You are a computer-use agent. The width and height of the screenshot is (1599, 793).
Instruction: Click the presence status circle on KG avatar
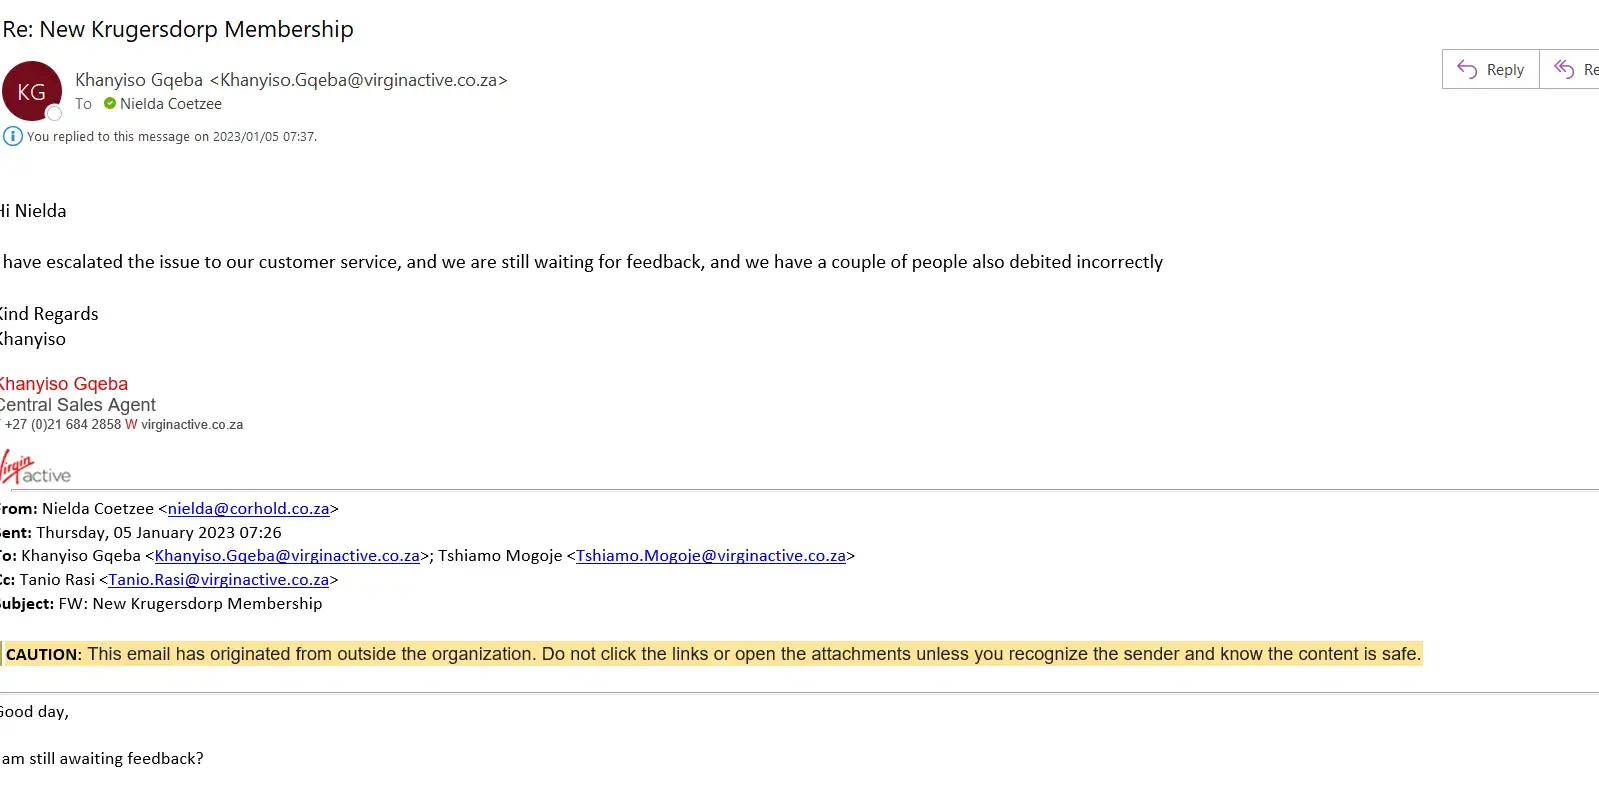[x=55, y=114]
